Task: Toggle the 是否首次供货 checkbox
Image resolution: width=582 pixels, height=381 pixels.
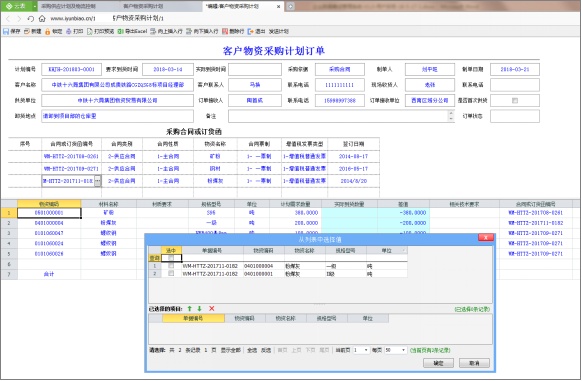Action: 515,101
